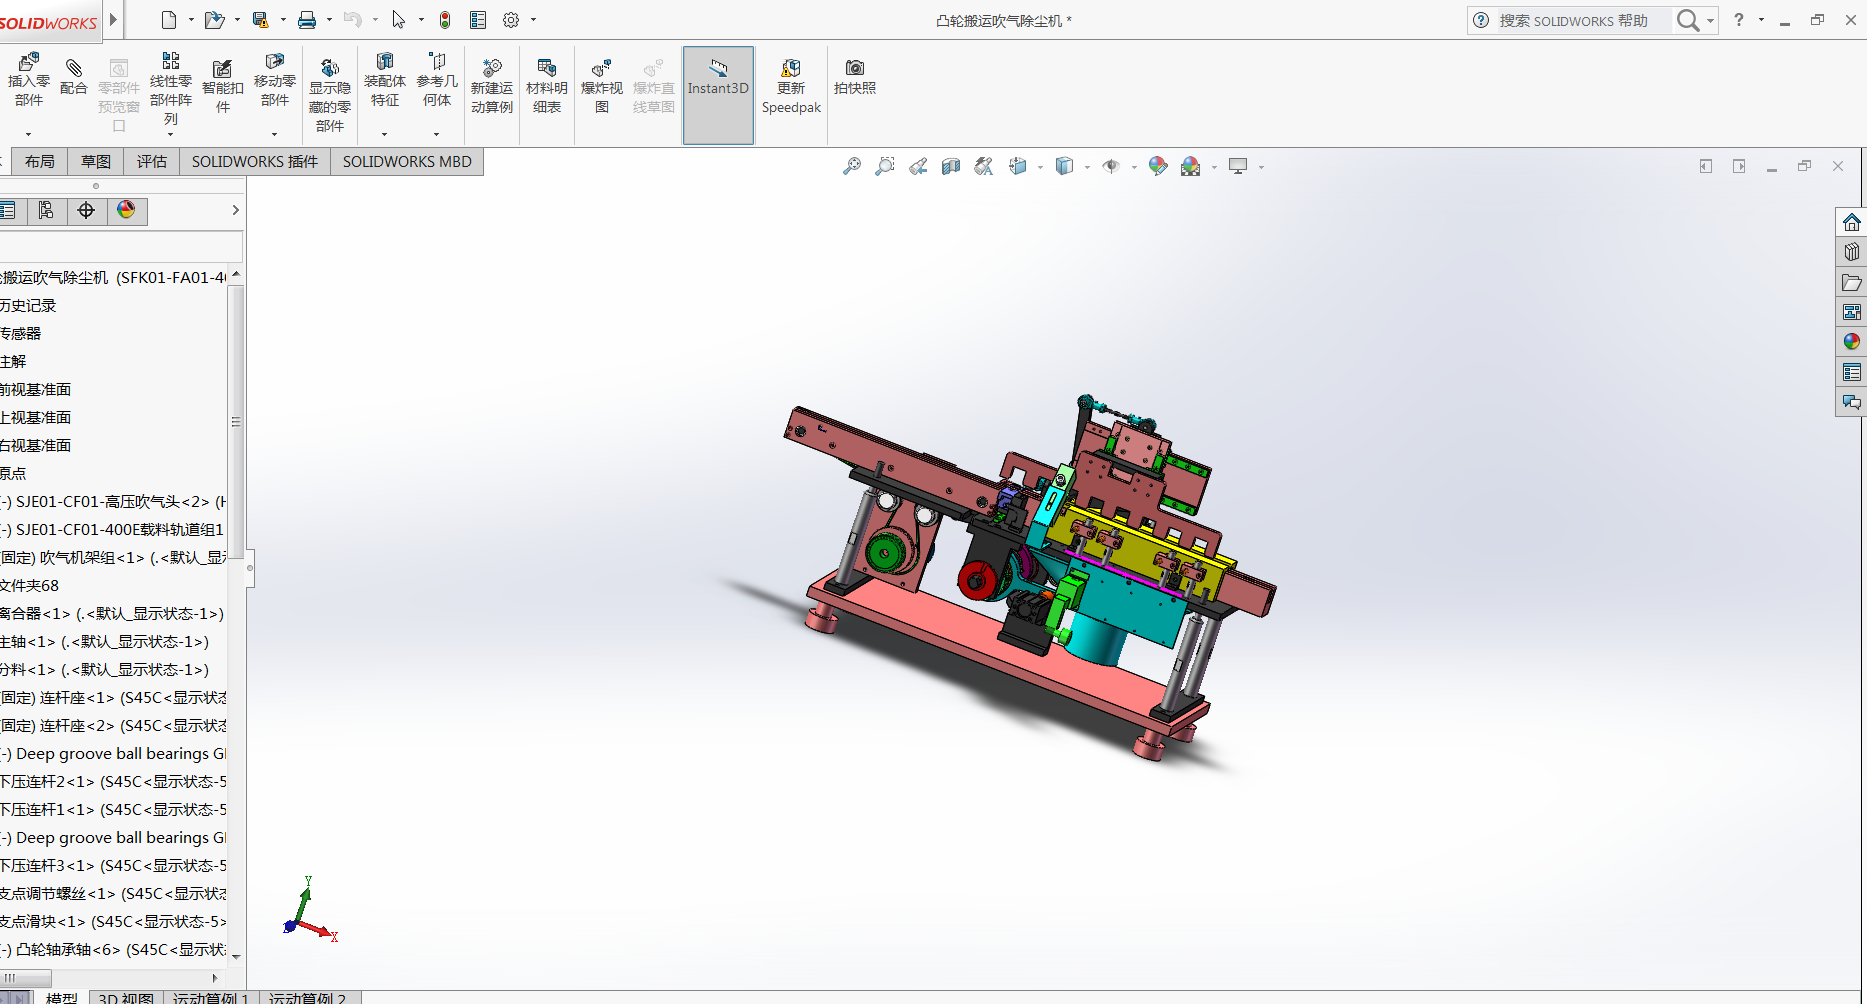Click Zoom to Area icon

pos(885,167)
